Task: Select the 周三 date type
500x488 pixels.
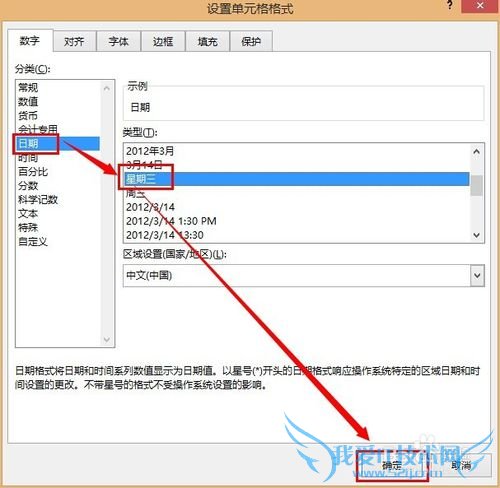Action: point(297,193)
